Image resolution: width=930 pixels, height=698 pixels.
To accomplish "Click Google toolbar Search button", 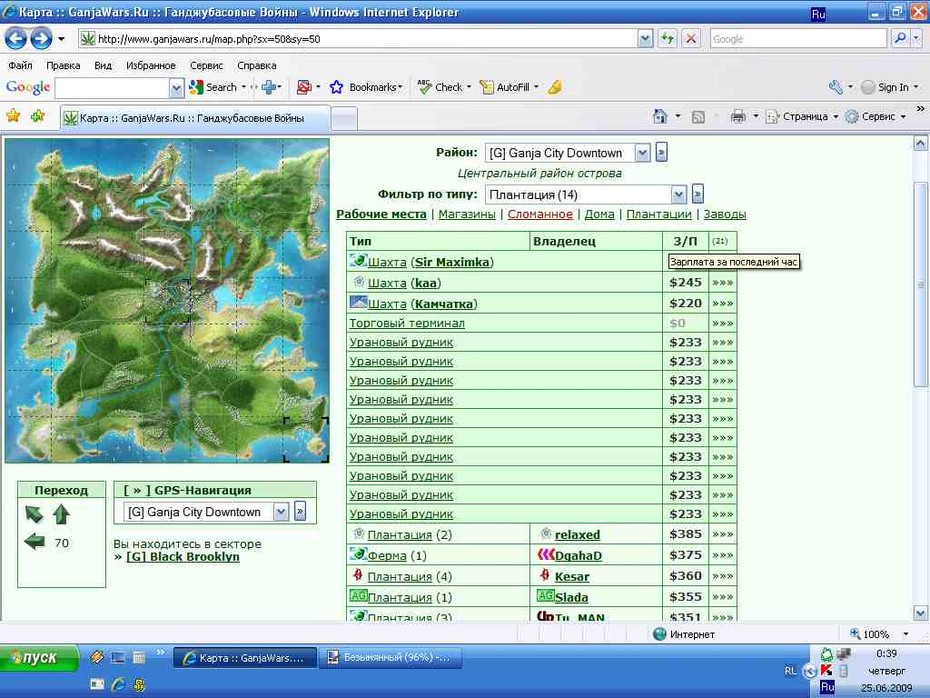I will coord(214,87).
